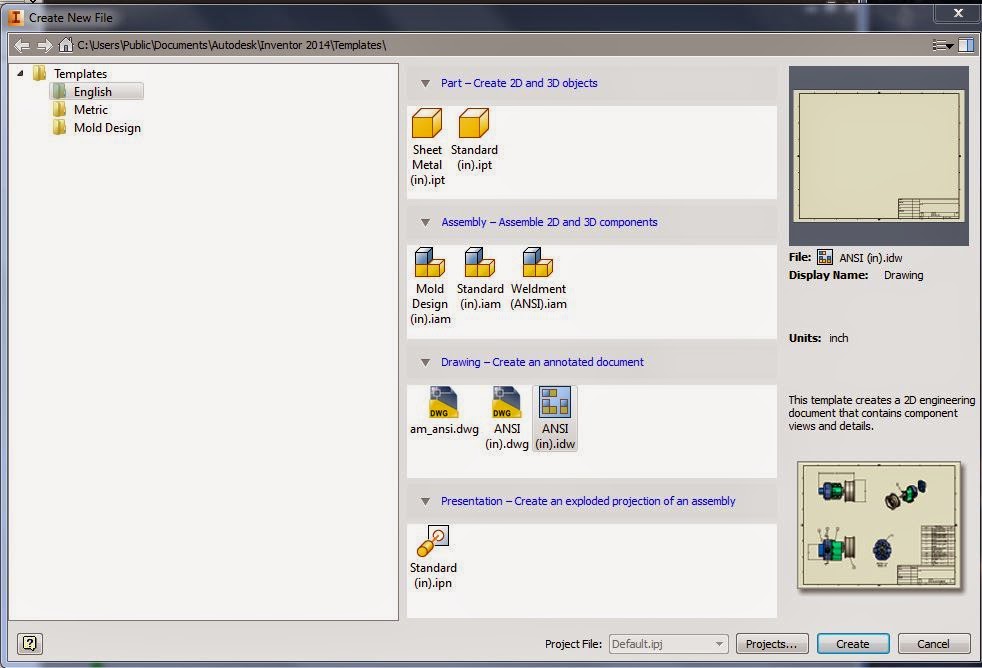Select the Sheet Metal (in).ipt template
982x668 pixels.
[427, 146]
